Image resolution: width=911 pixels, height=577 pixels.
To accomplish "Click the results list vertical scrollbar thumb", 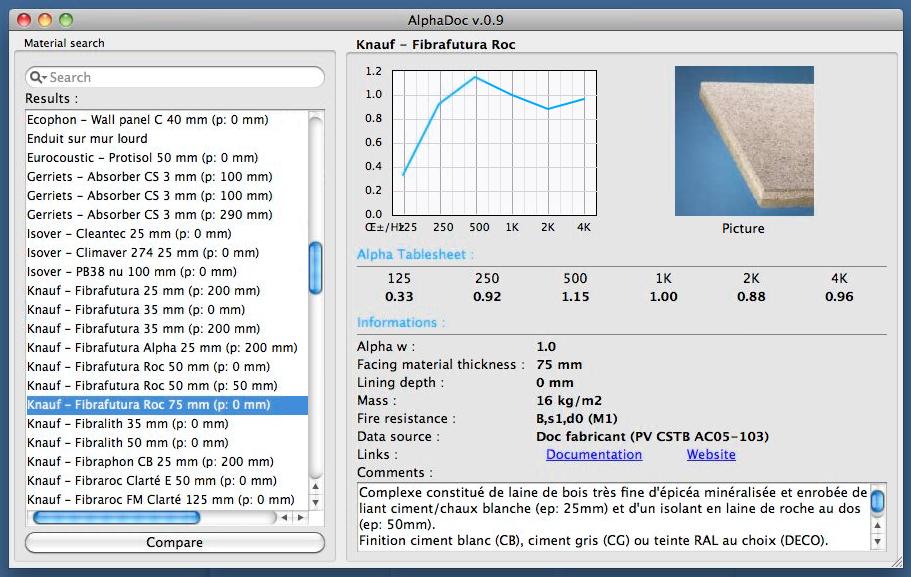I will point(316,268).
